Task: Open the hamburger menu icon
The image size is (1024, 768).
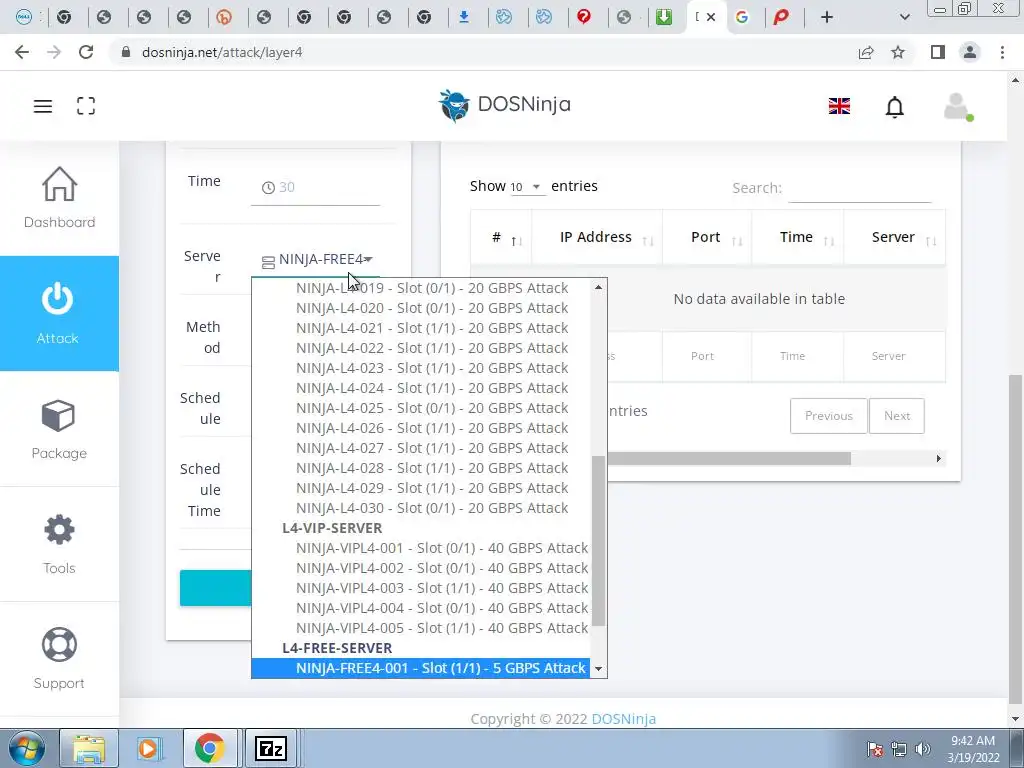Action: [x=43, y=106]
